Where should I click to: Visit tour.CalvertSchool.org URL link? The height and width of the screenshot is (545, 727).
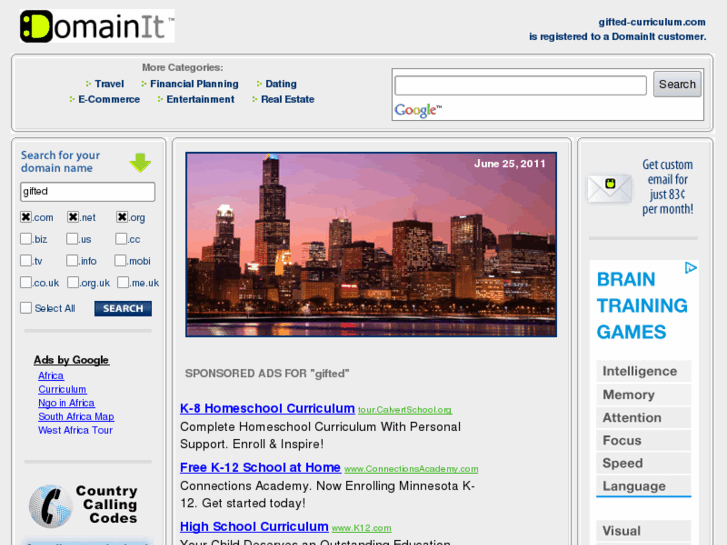(x=405, y=410)
